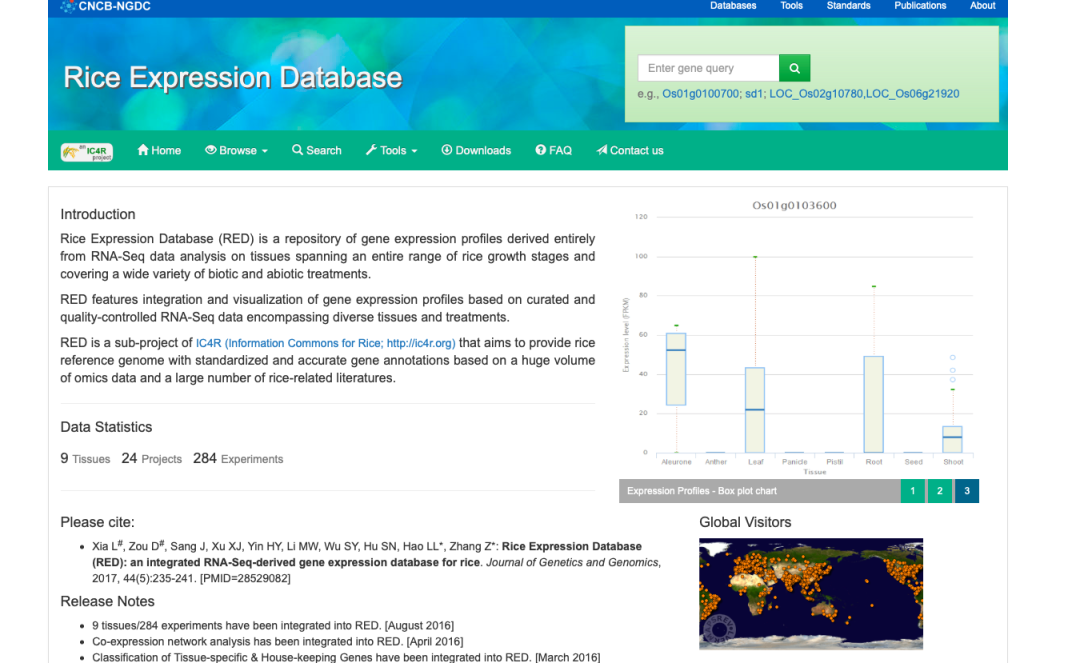
Task: Open the Downloads page
Action: 476,151
